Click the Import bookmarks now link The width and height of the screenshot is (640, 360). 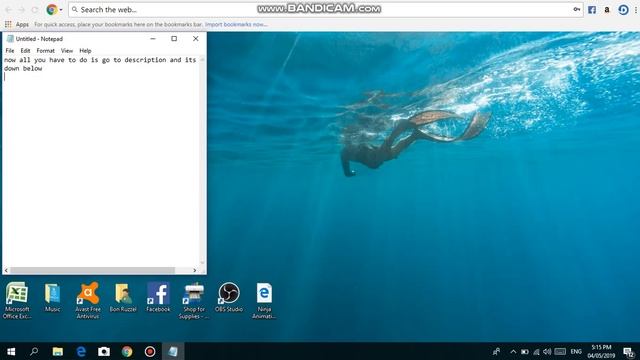click(236, 24)
